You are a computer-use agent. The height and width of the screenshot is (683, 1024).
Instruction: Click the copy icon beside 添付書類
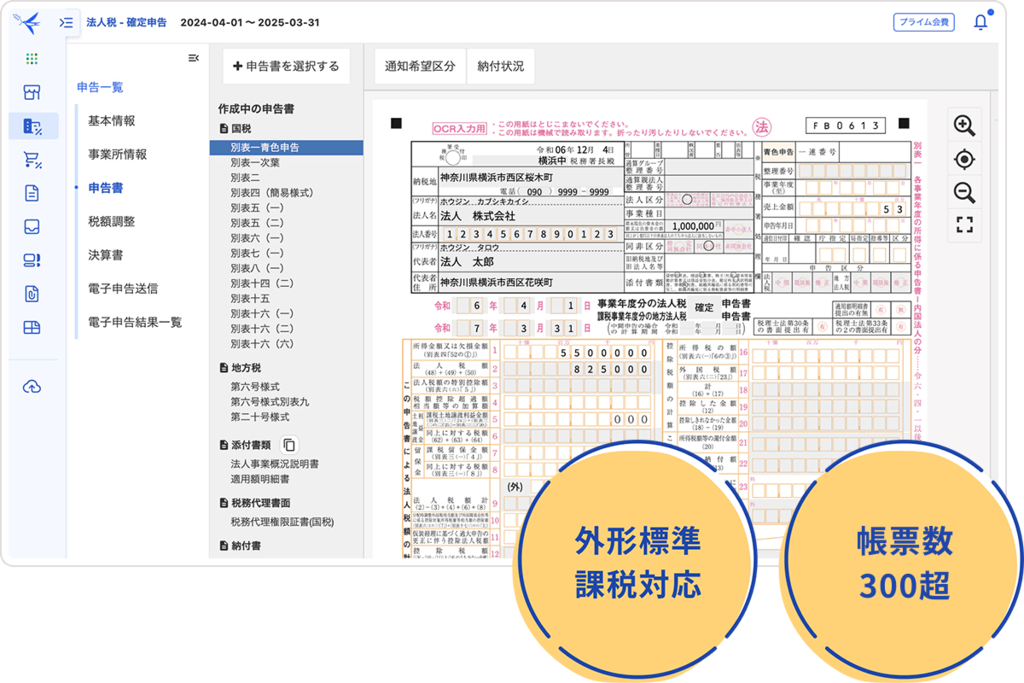289,444
